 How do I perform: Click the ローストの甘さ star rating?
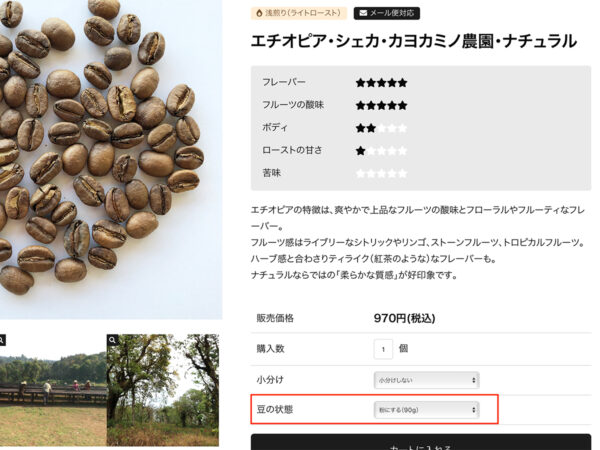(x=382, y=151)
